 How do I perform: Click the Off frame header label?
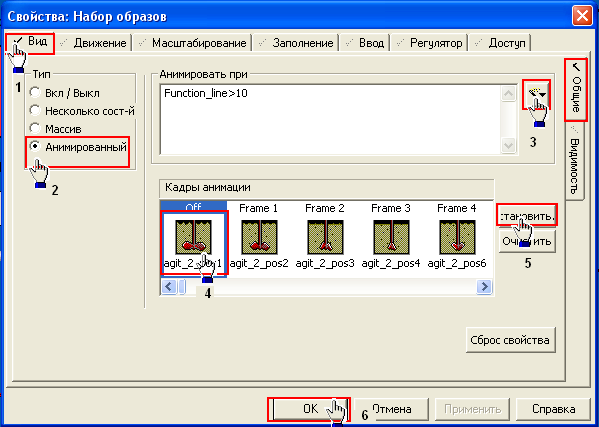193,207
